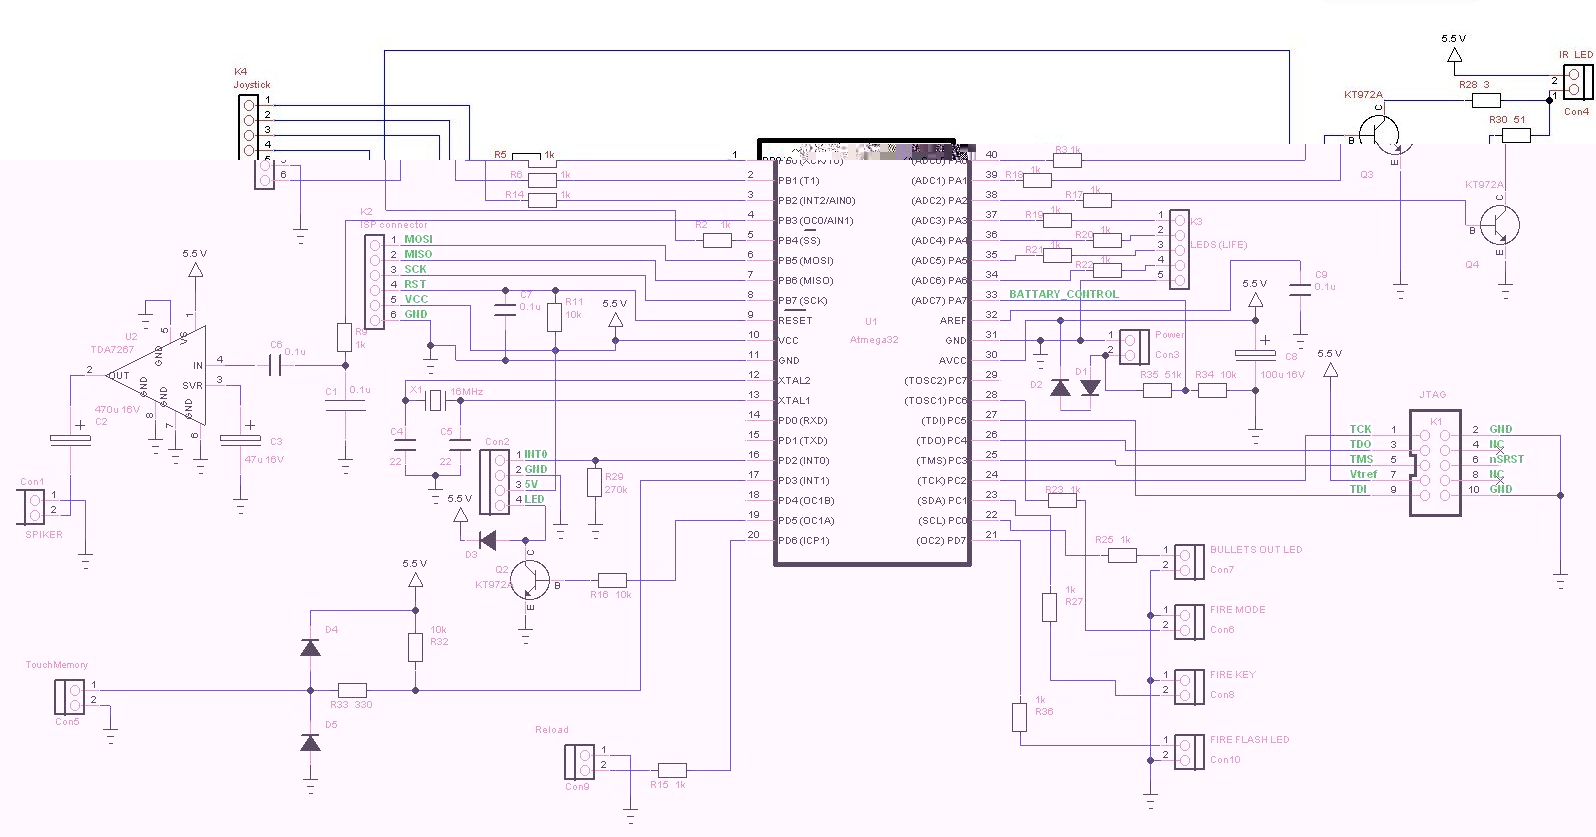Screen dimensions: 1596x837
Task: Click resistor R15 1k symbol
Action: 672,770
